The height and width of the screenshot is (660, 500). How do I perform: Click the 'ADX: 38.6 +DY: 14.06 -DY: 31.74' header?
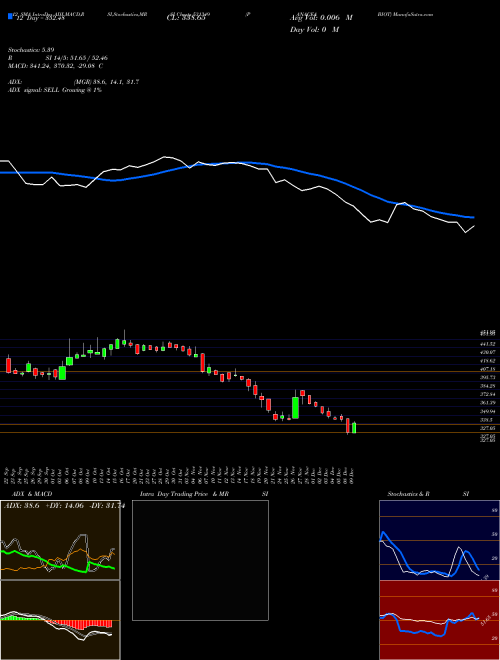click(64, 506)
